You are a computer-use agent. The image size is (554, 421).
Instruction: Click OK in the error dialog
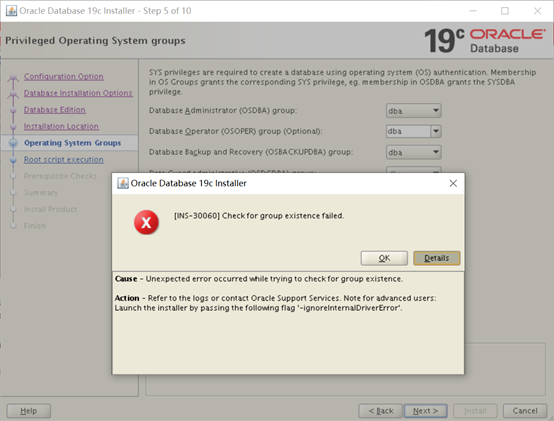point(384,258)
